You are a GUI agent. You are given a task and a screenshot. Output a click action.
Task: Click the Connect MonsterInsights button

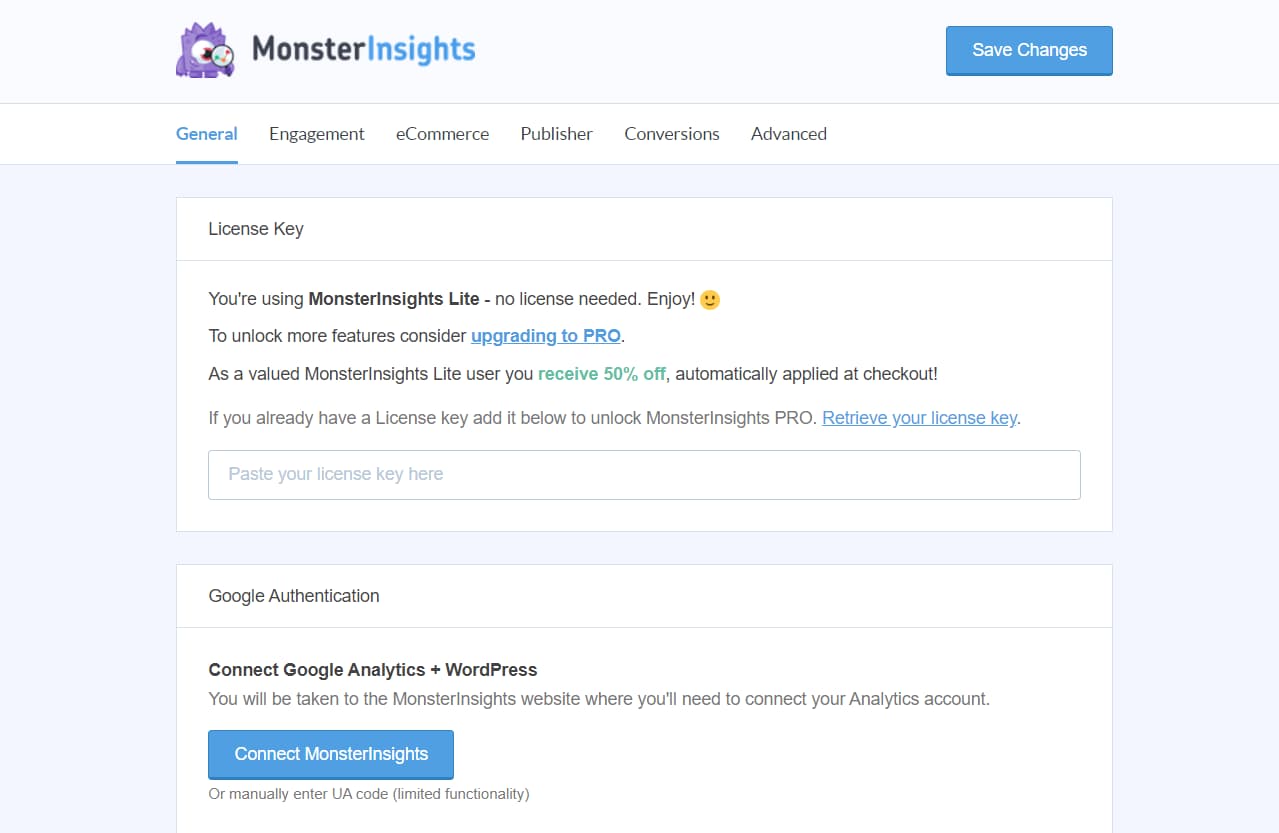[331, 754]
